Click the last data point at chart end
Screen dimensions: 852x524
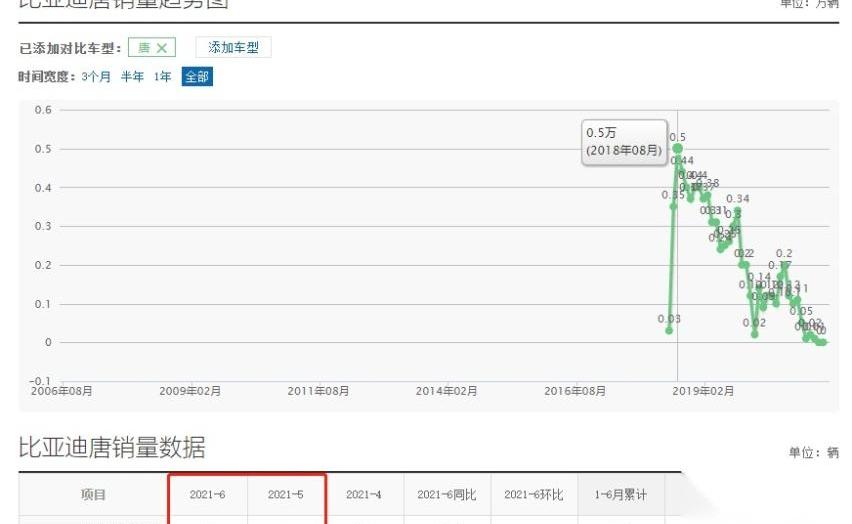824,342
